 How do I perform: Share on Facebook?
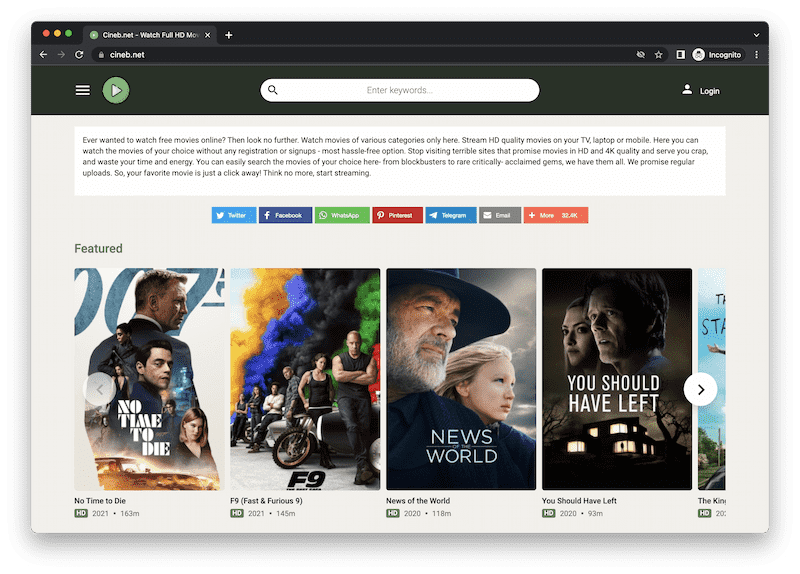click(x=285, y=215)
